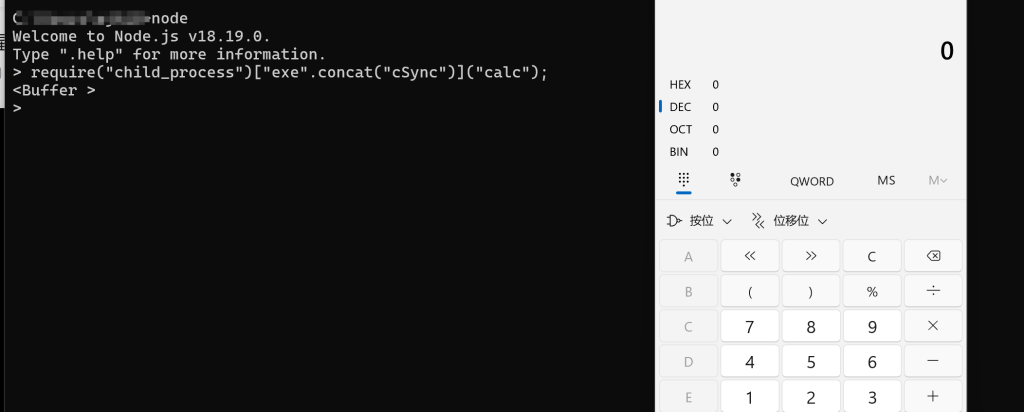Click the divide ÷ operator
The width and height of the screenshot is (1024, 412).
933,291
